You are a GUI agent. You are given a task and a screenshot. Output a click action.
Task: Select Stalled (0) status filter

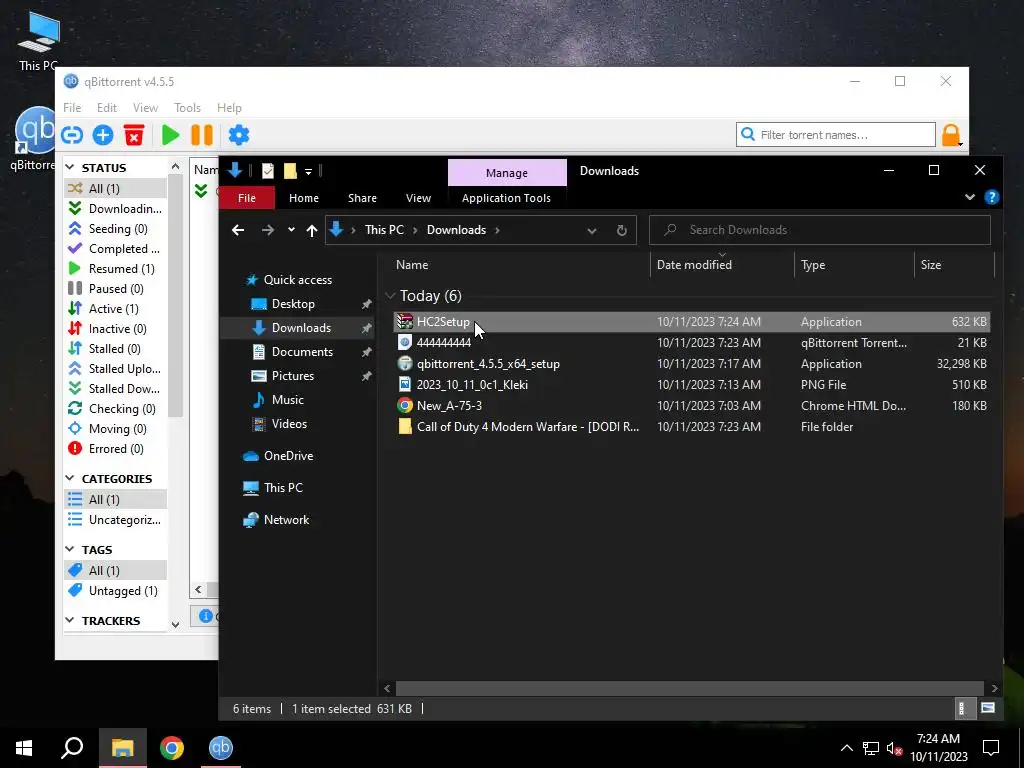(116, 349)
